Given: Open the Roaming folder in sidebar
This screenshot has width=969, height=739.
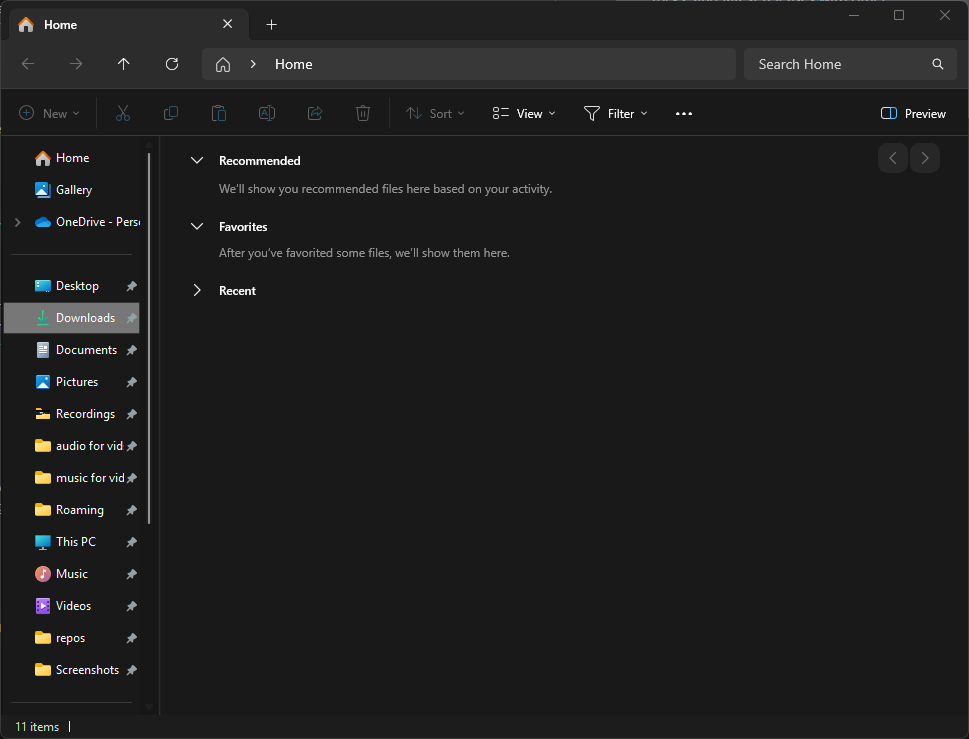Looking at the screenshot, I should 72,510.
